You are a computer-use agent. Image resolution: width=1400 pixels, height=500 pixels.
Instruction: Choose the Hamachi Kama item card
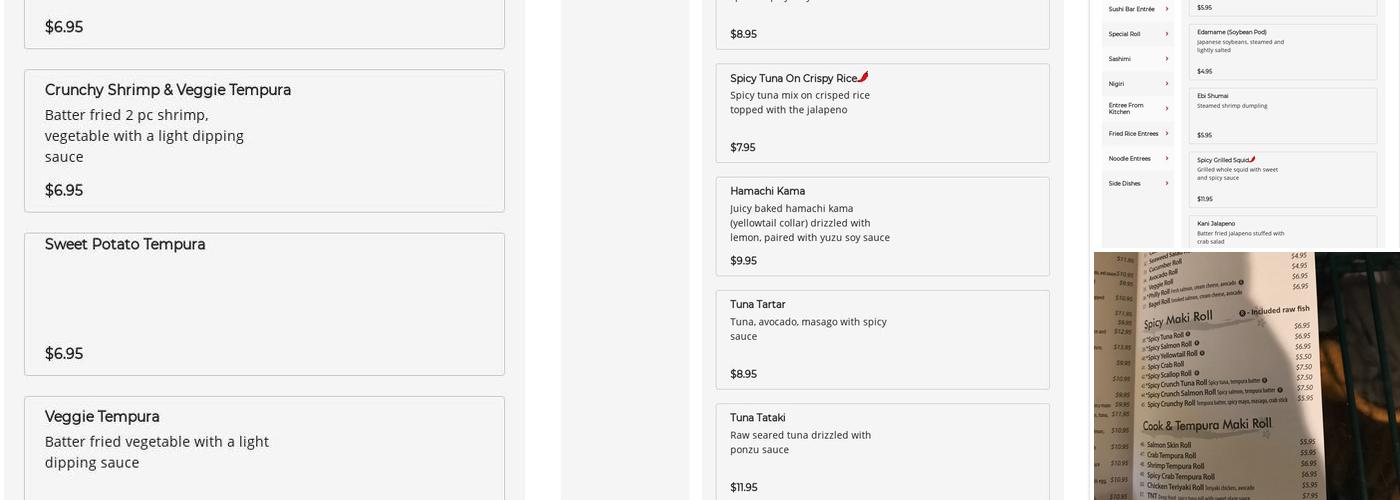point(883,226)
